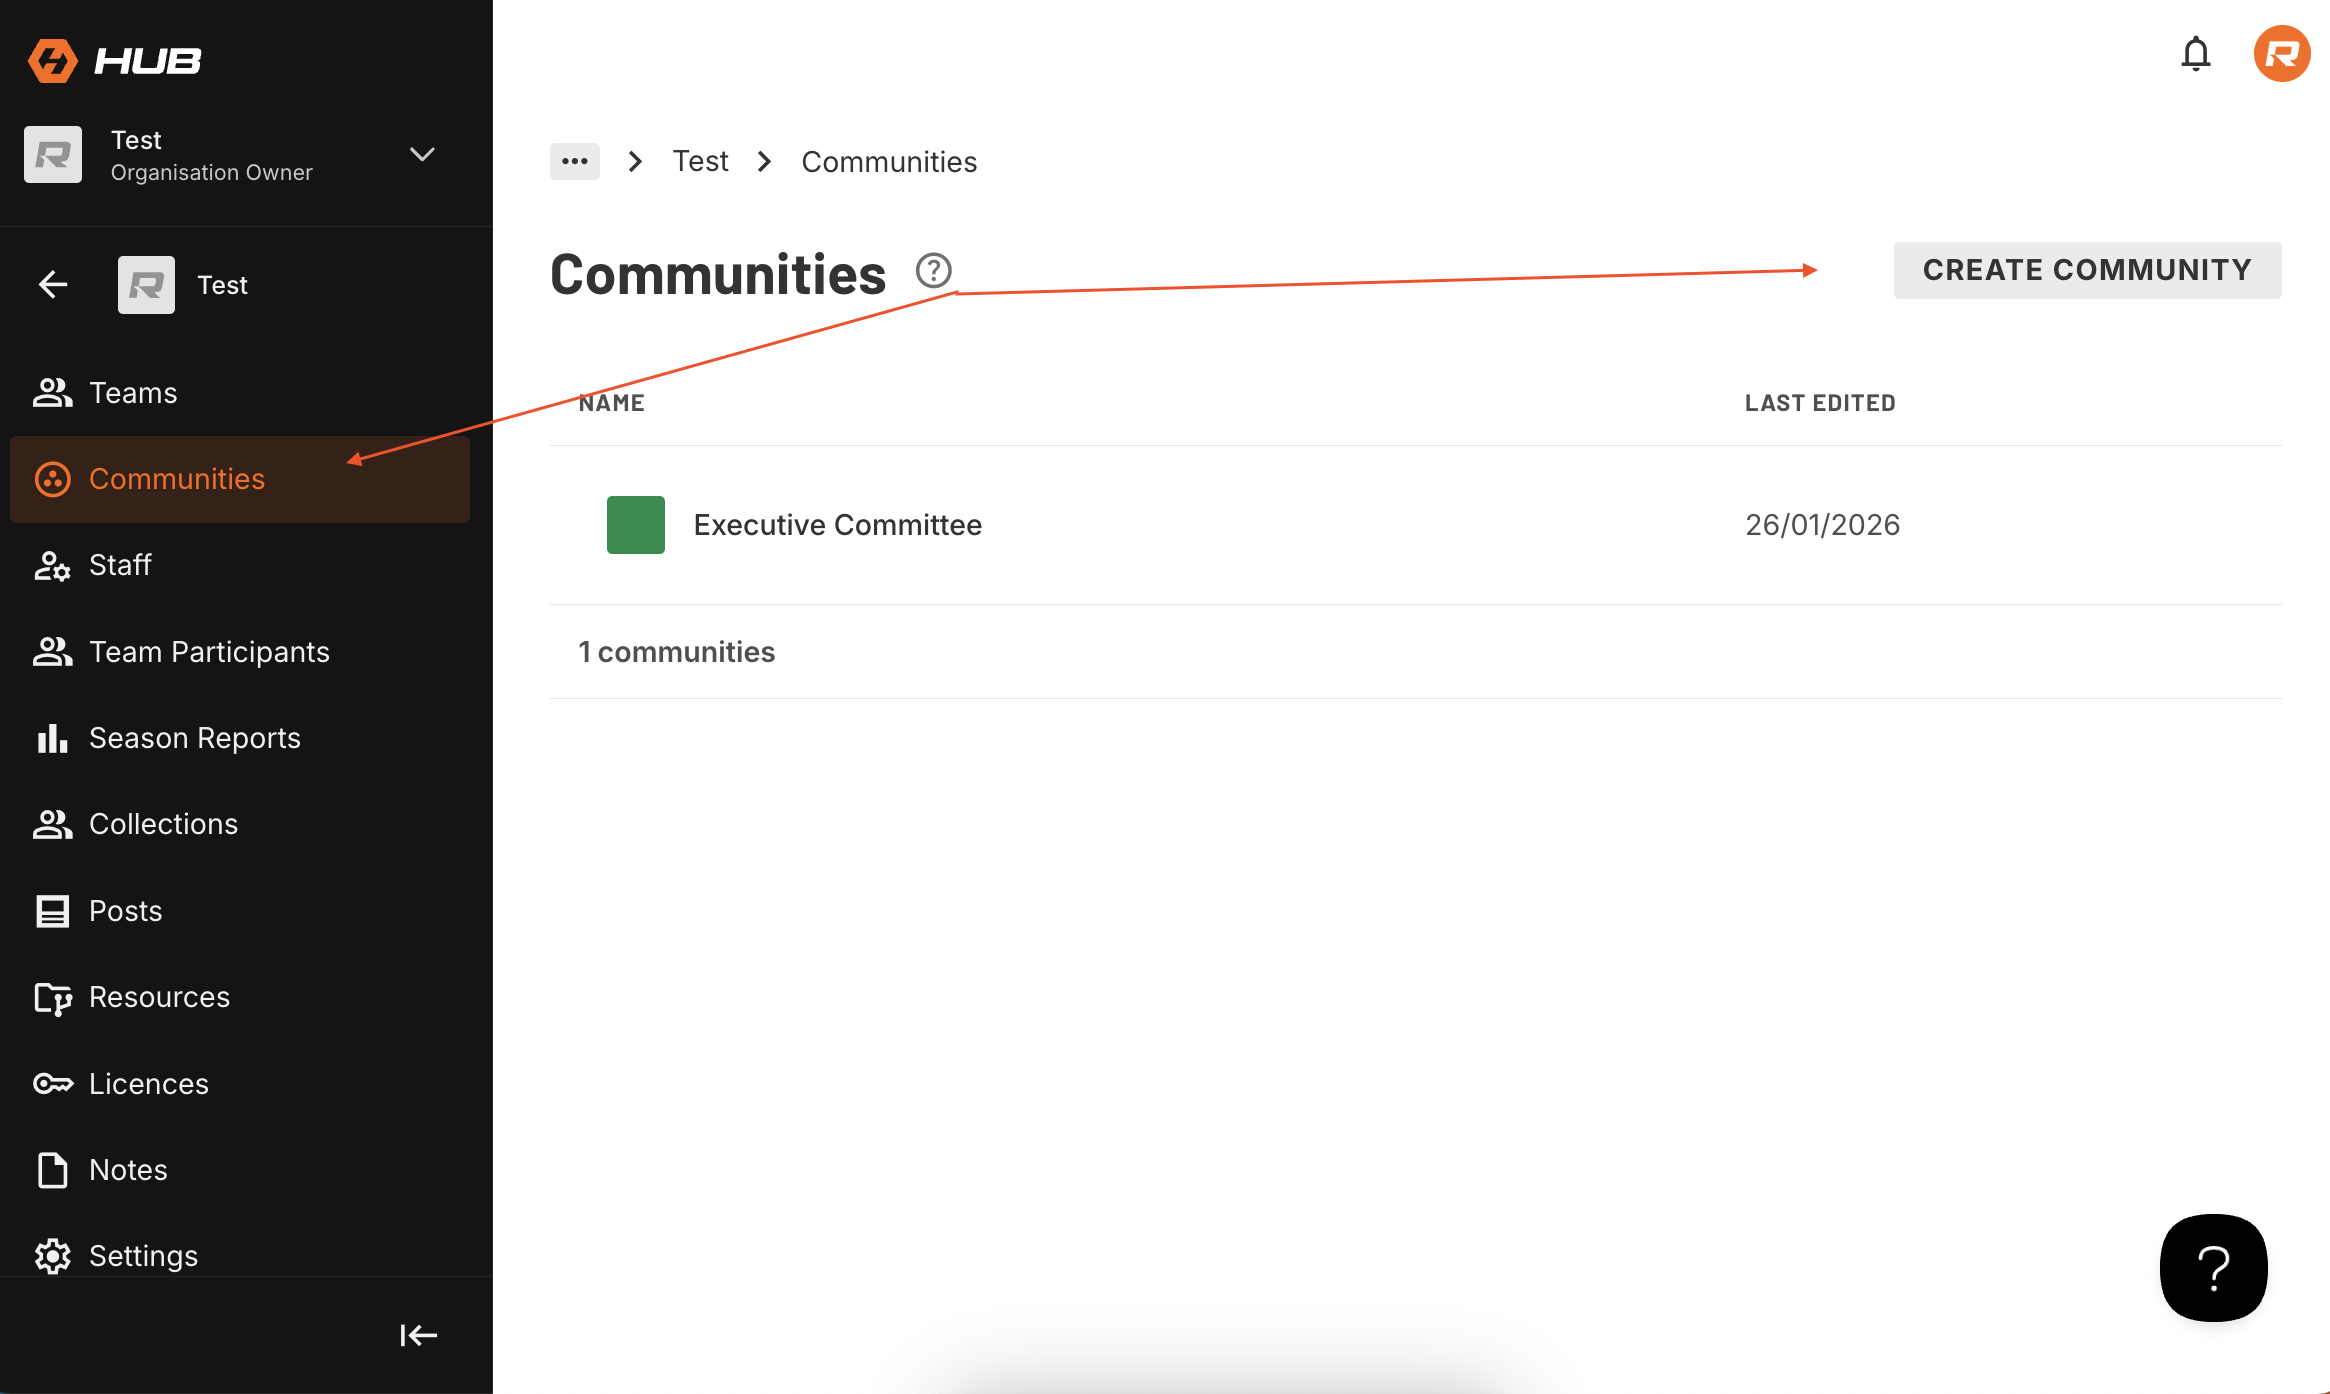The height and width of the screenshot is (1394, 2330).
Task: Open the Executive Committee community row
Action: (x=837, y=525)
